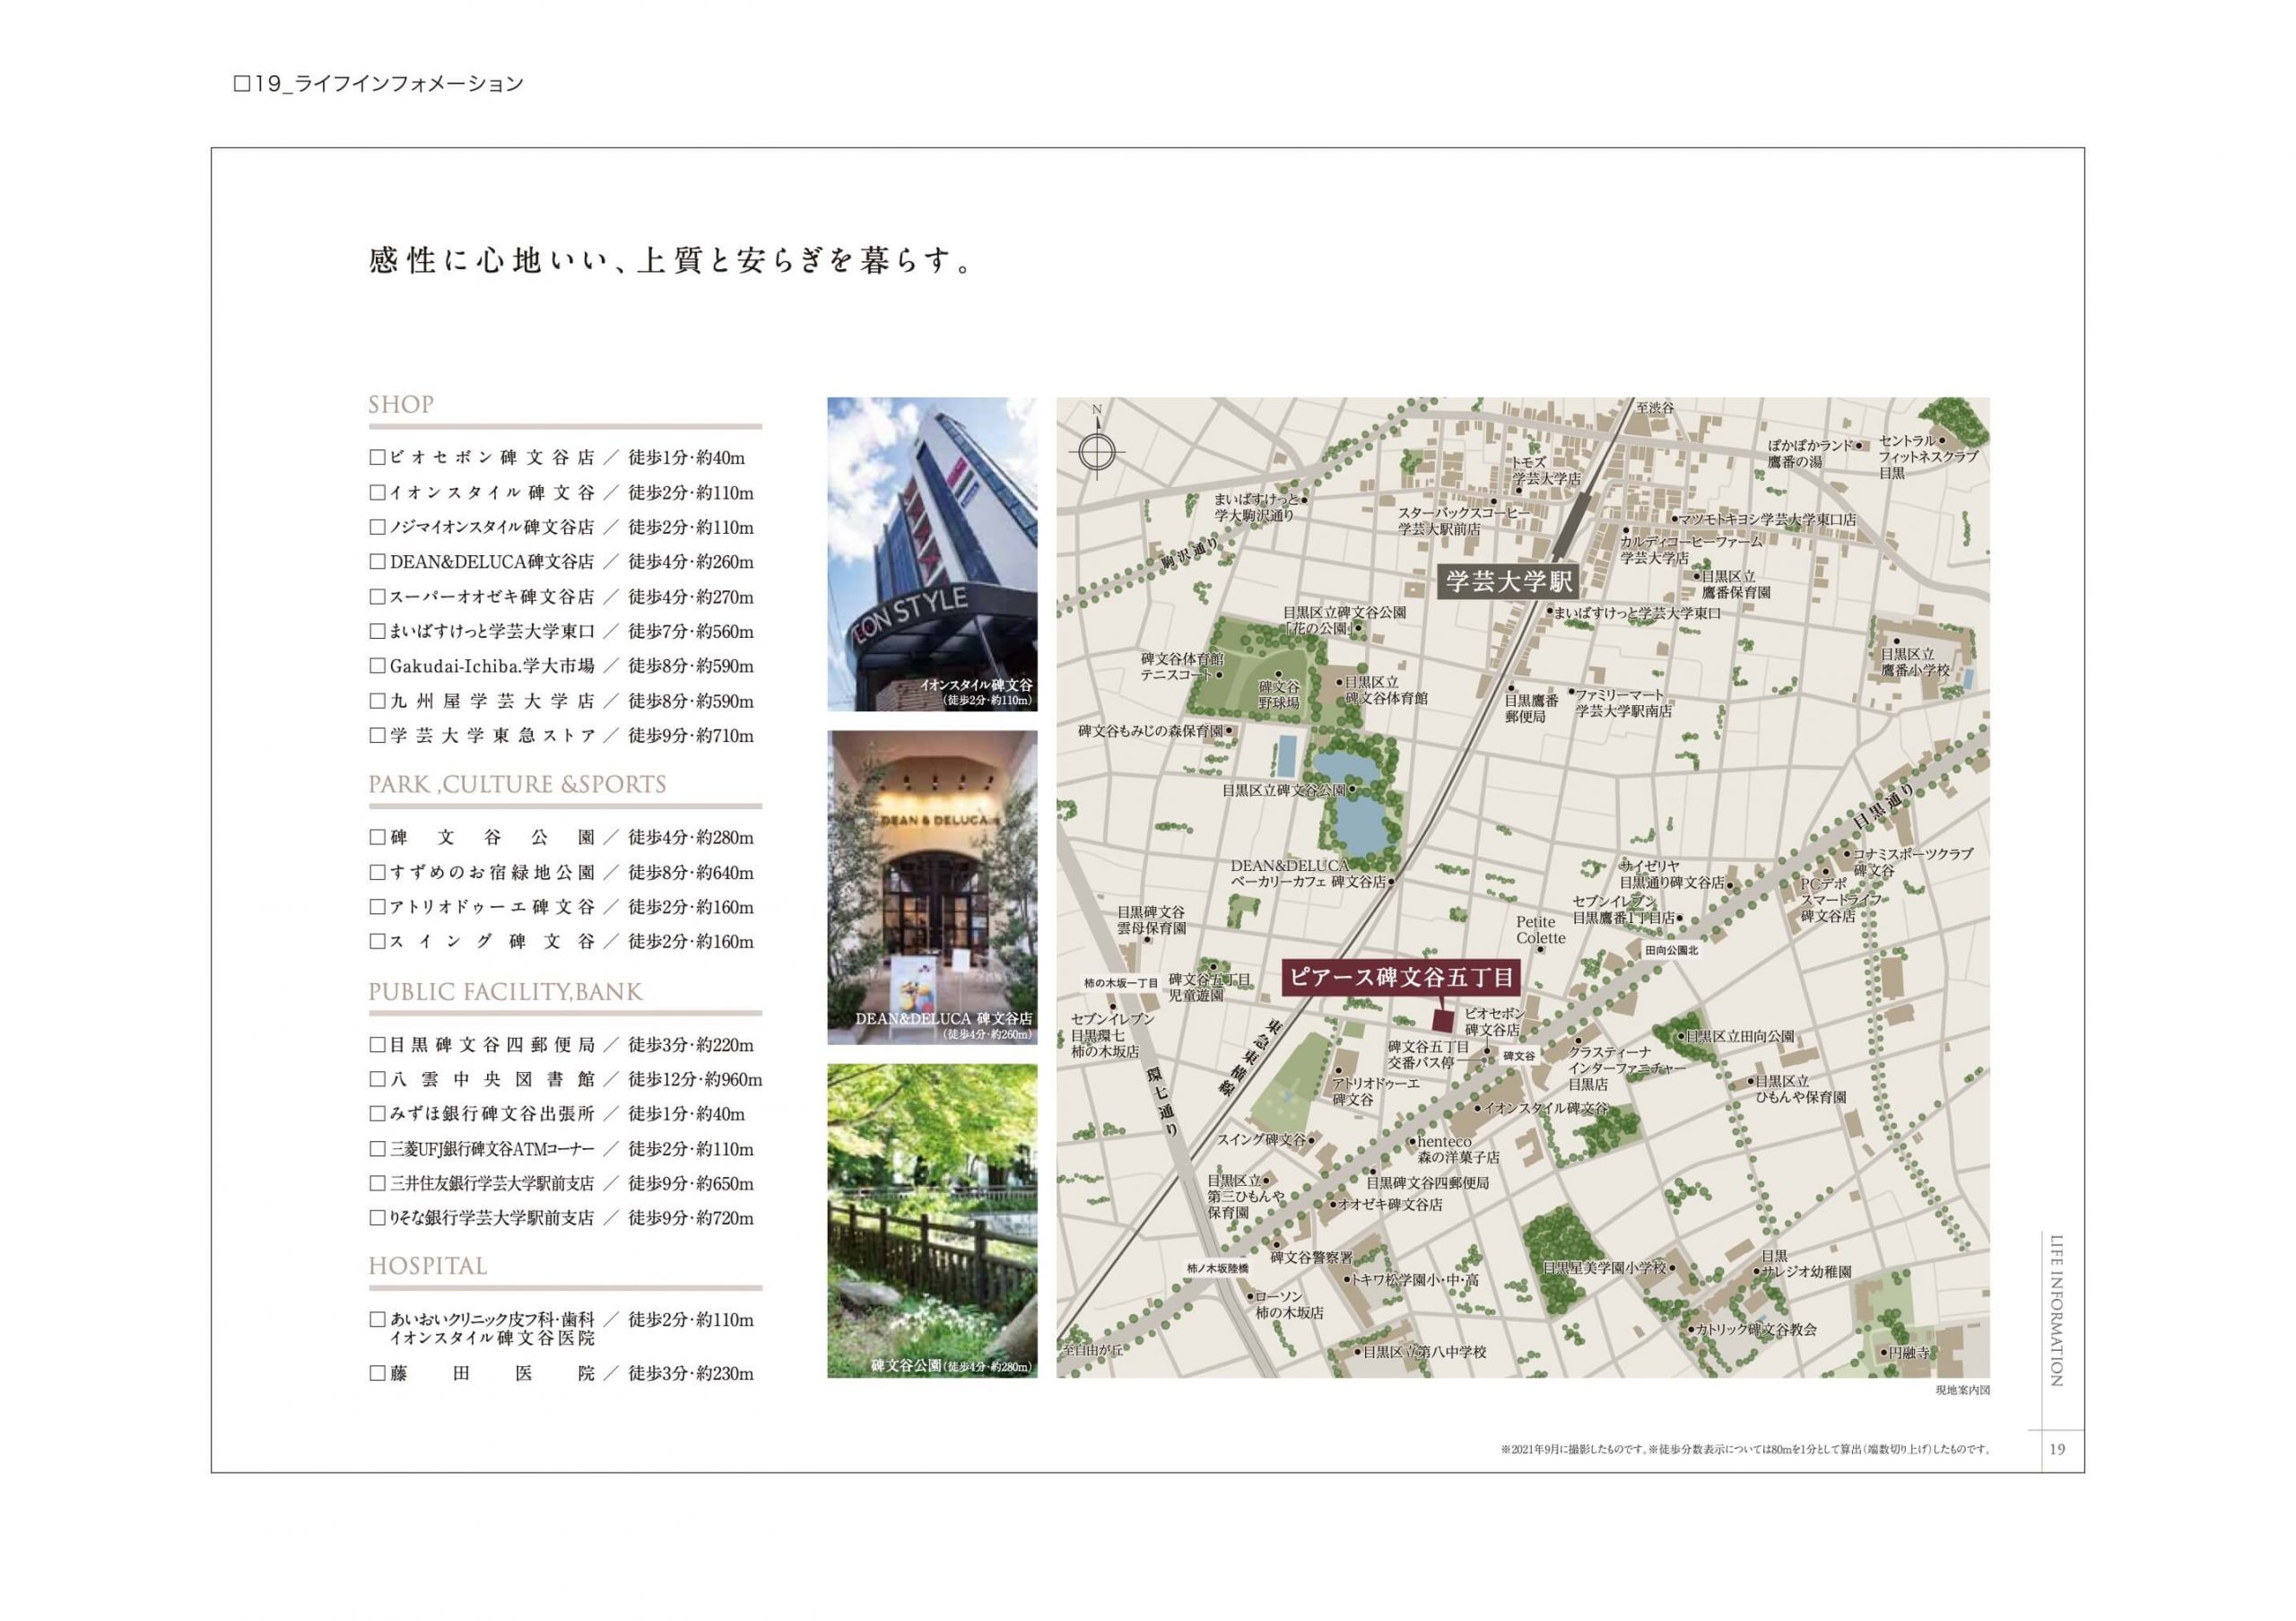Viewport: 2296px width, 1621px height.
Task: Click the 至渋谷 direction label on map
Action: tap(1655, 408)
